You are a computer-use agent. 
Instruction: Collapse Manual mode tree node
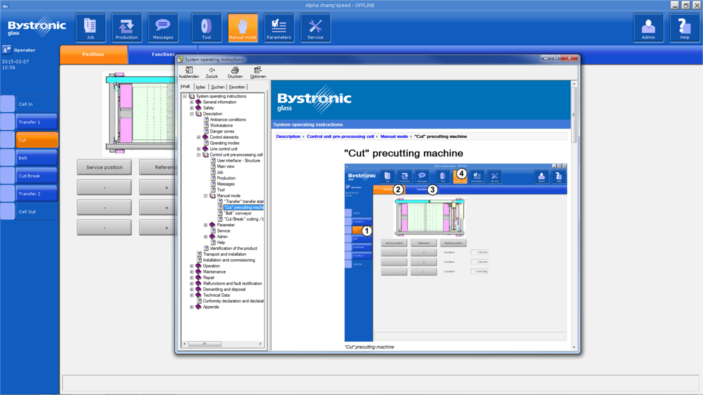click(x=206, y=196)
